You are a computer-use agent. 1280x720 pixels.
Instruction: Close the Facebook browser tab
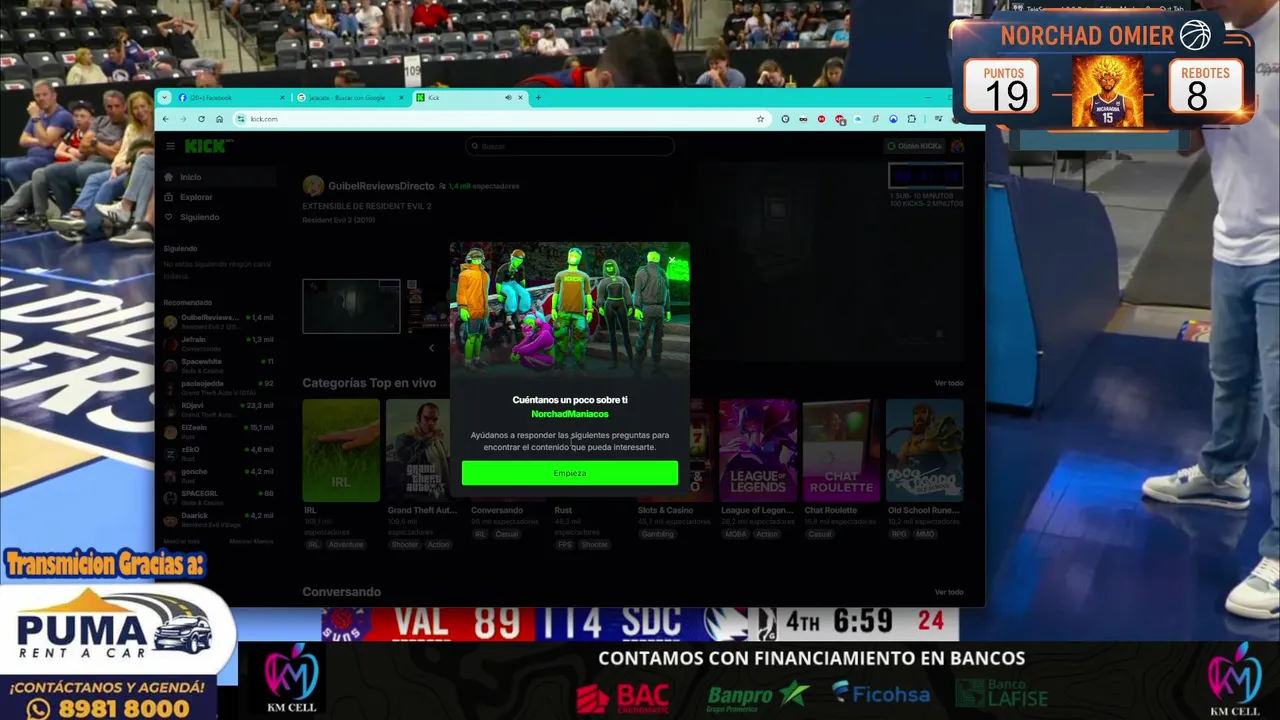283,98
